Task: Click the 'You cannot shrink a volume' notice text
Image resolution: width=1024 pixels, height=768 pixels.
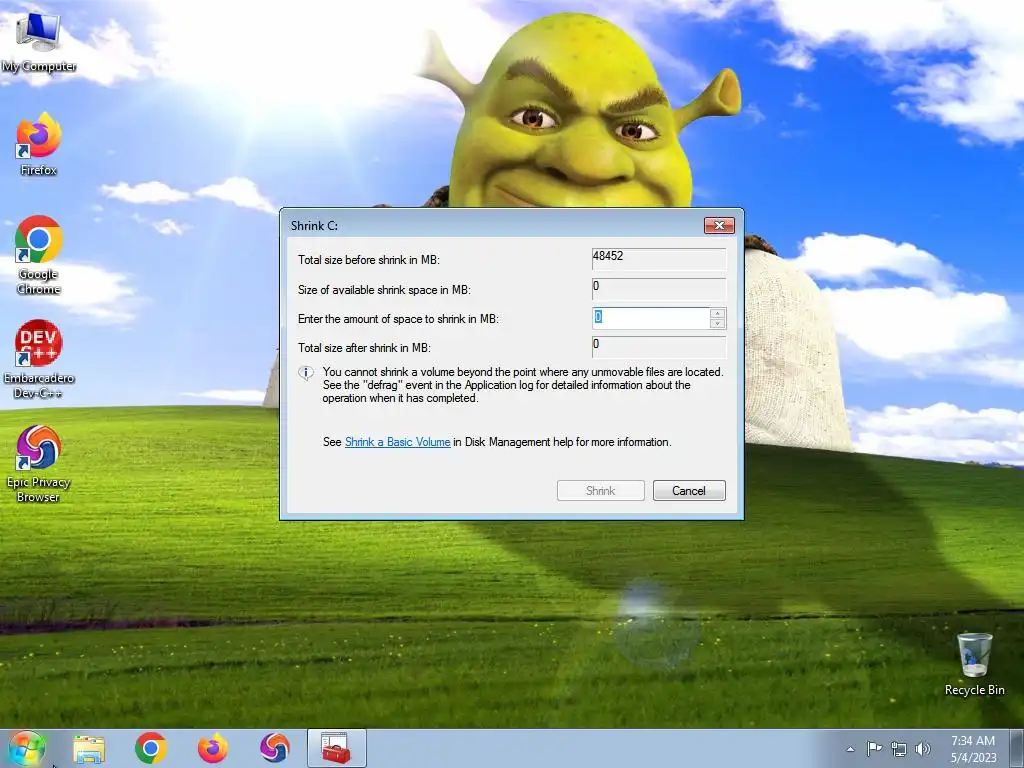Action: click(522, 385)
